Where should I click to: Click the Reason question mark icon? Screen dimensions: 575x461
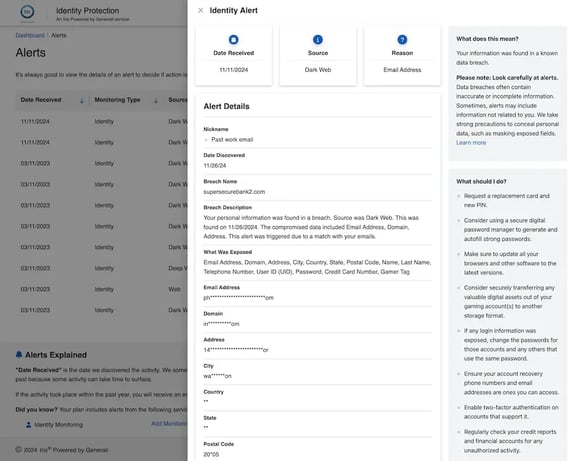point(402,39)
